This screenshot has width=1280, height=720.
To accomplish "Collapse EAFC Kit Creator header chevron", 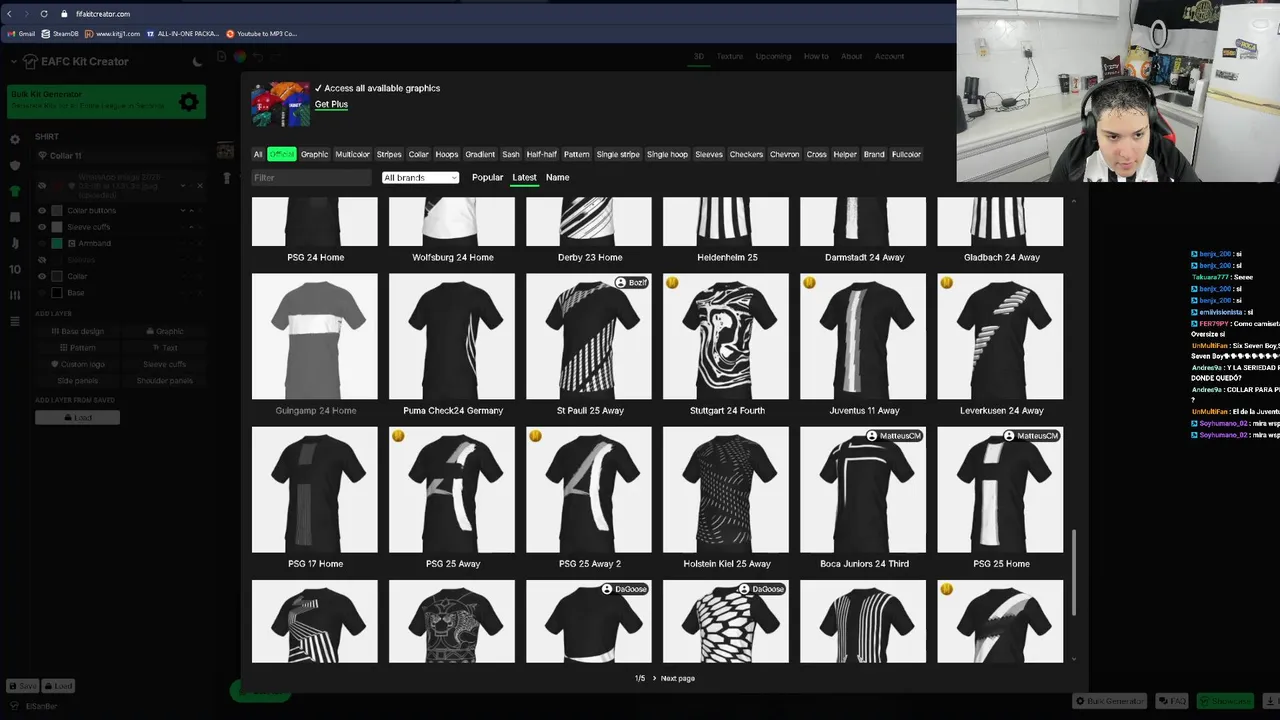I will pos(13,62).
